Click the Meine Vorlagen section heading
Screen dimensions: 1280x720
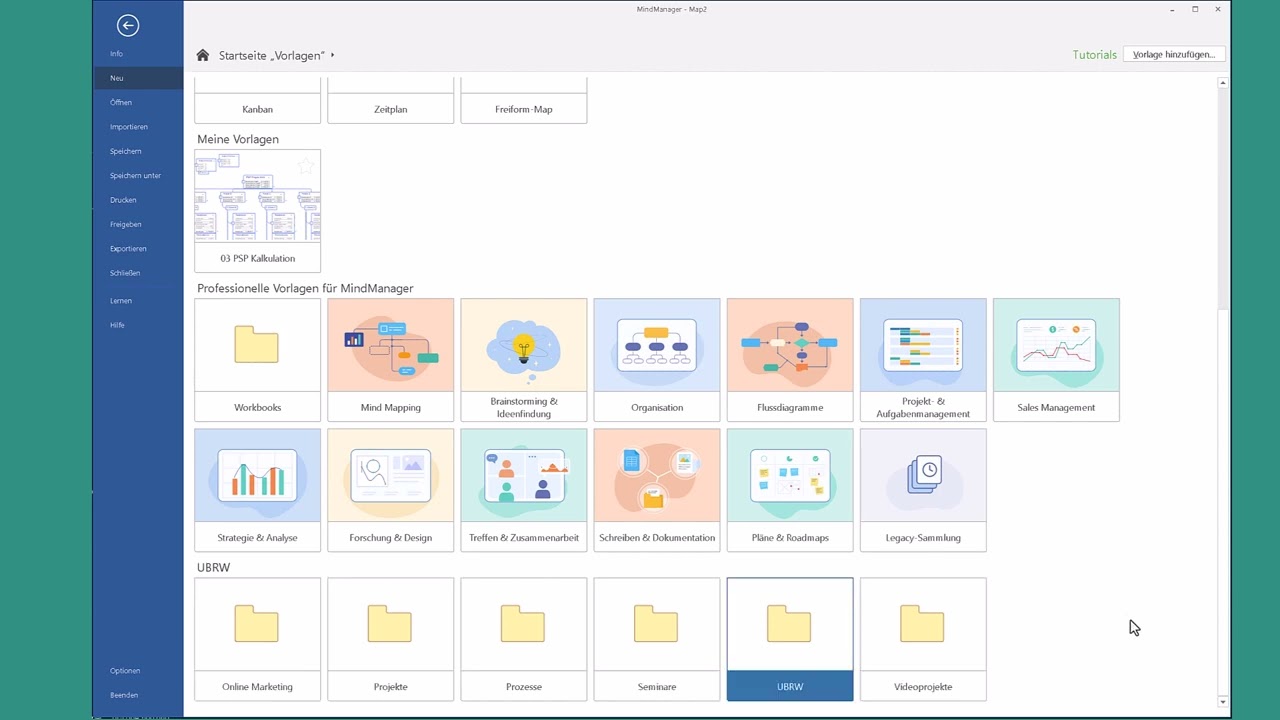(238, 139)
